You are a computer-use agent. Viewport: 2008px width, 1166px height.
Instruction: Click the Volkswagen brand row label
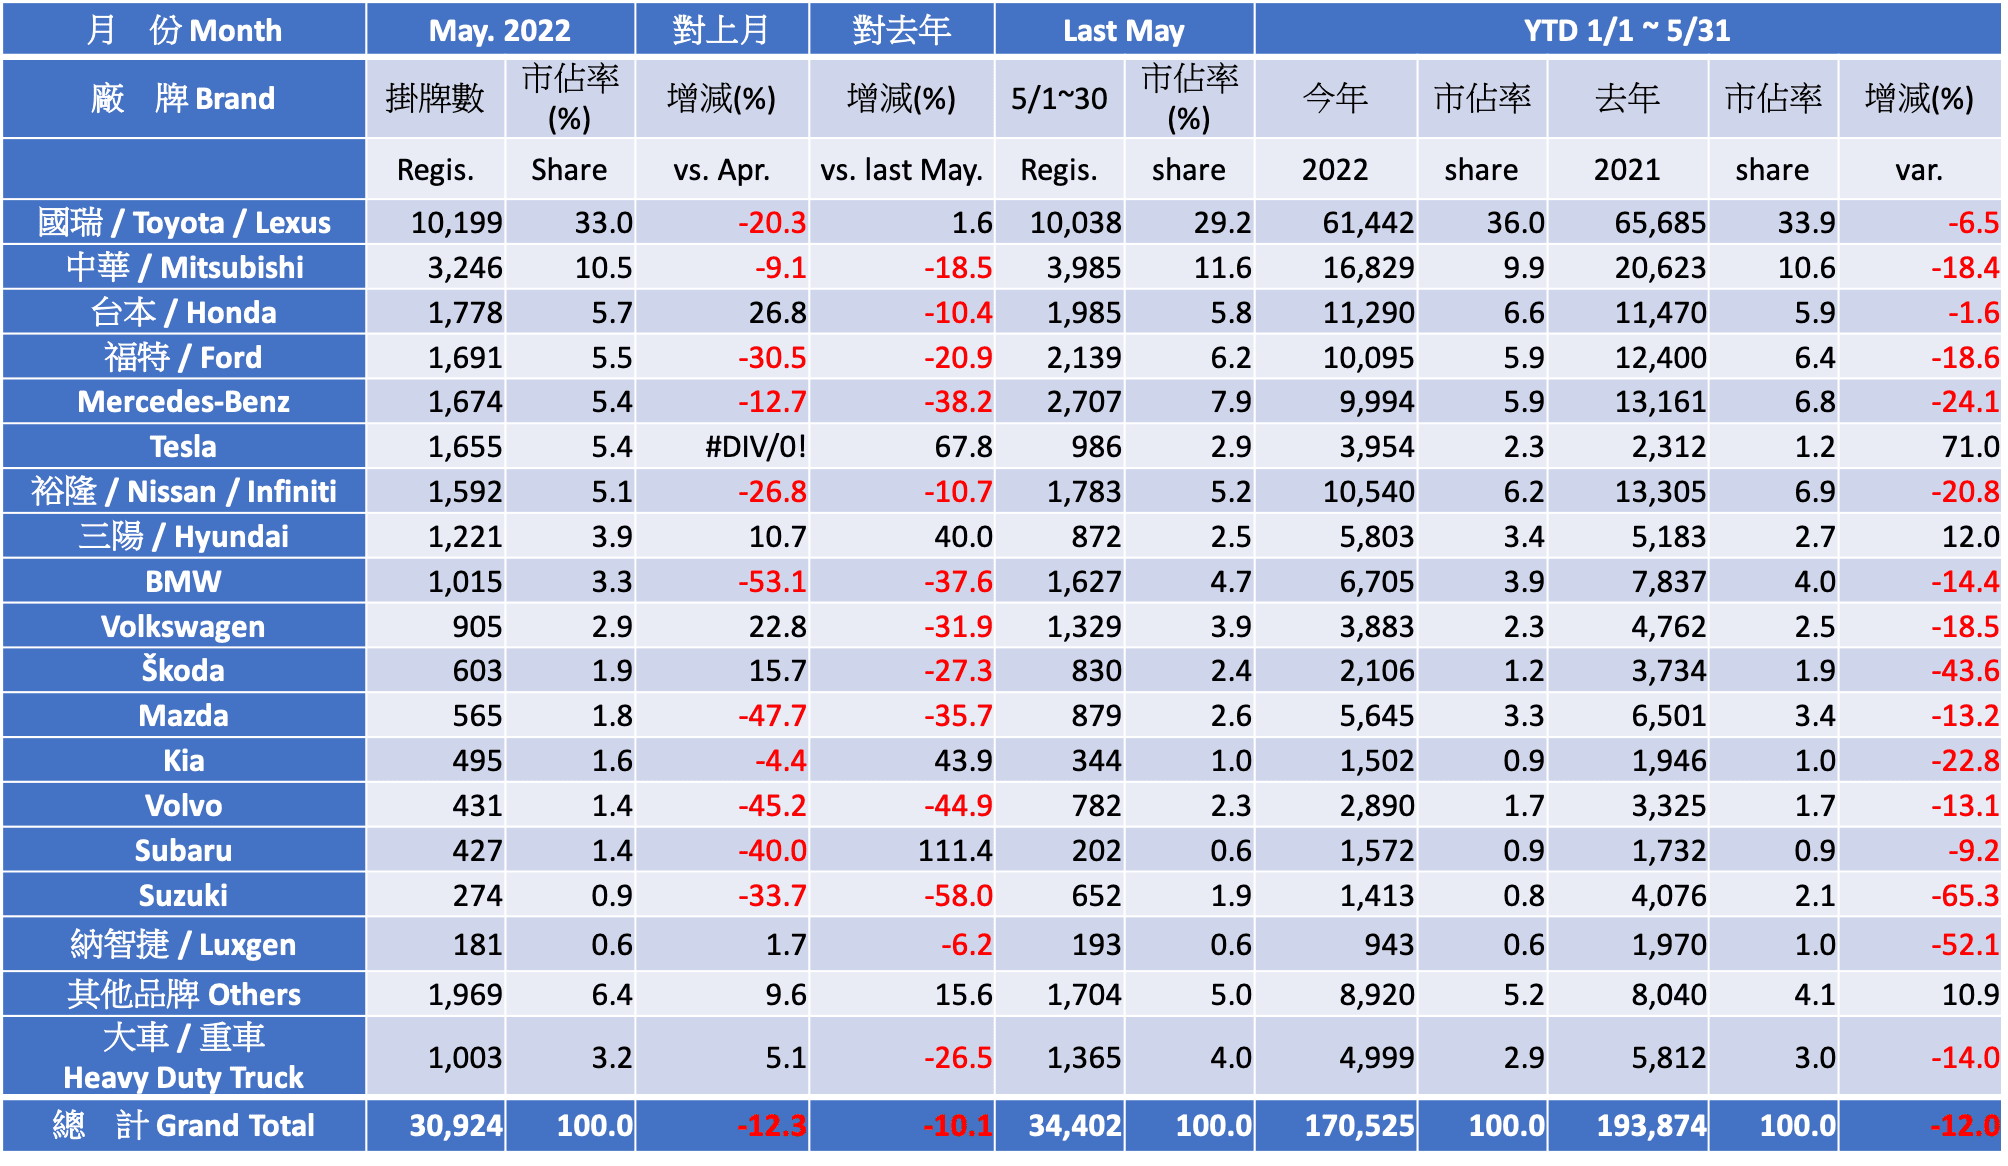(x=184, y=626)
